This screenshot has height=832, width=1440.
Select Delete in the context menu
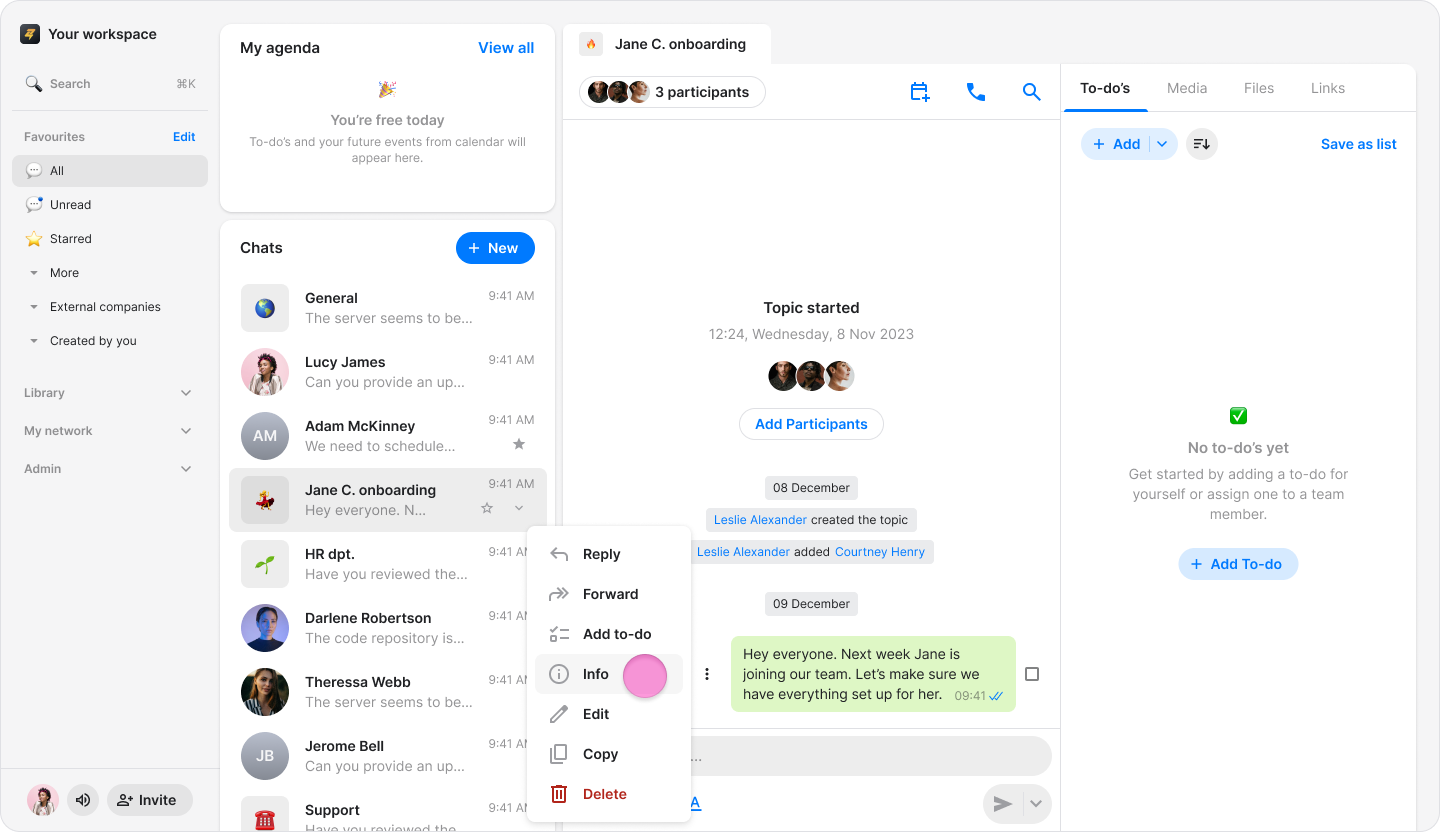(x=609, y=794)
